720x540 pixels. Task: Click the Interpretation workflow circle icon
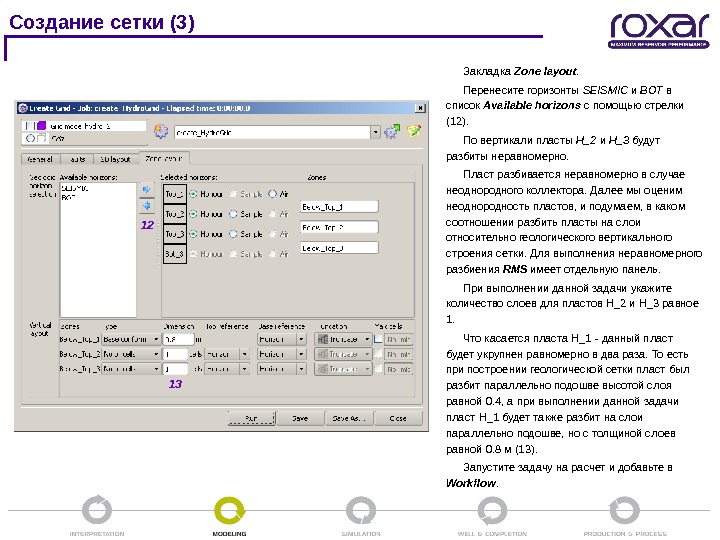tap(96, 510)
